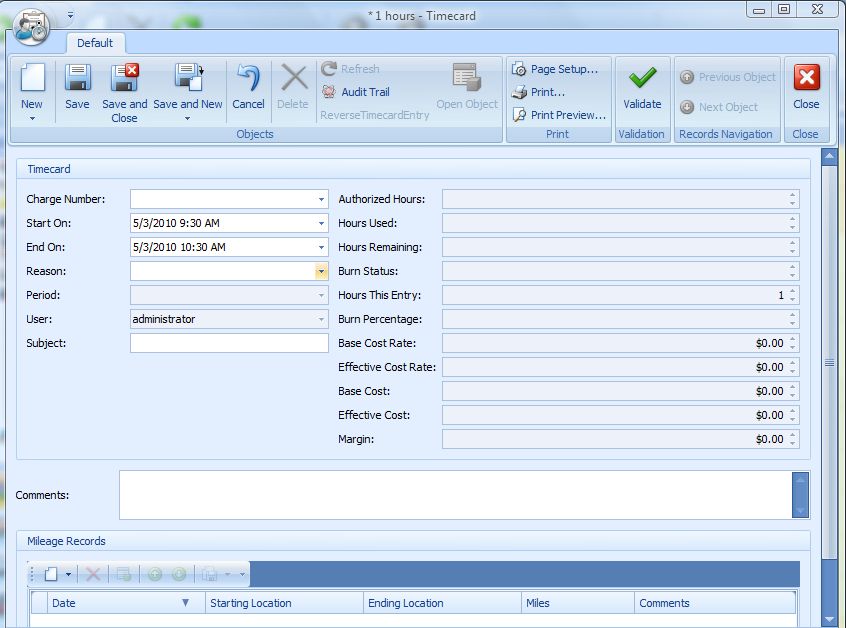Click the Subject input field
The width and height of the screenshot is (846, 628).
tap(229, 343)
